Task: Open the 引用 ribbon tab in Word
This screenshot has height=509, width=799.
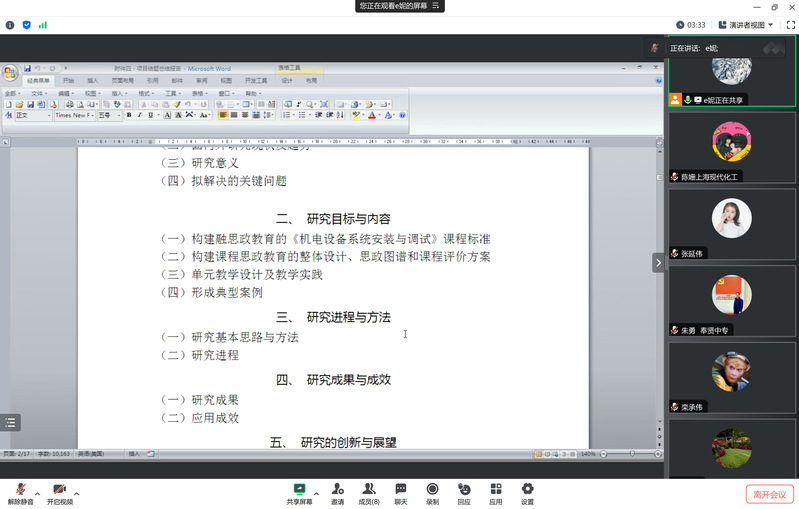Action: point(152,80)
